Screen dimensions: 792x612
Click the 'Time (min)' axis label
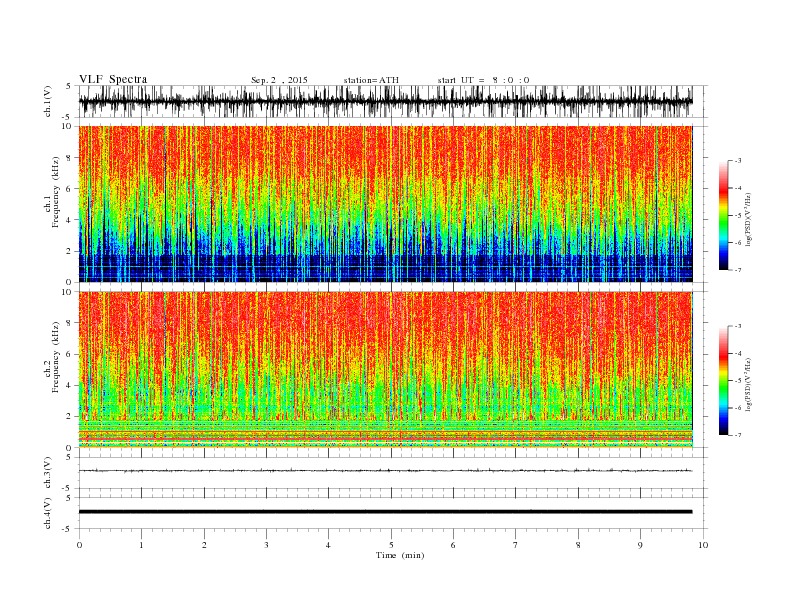(x=400, y=555)
